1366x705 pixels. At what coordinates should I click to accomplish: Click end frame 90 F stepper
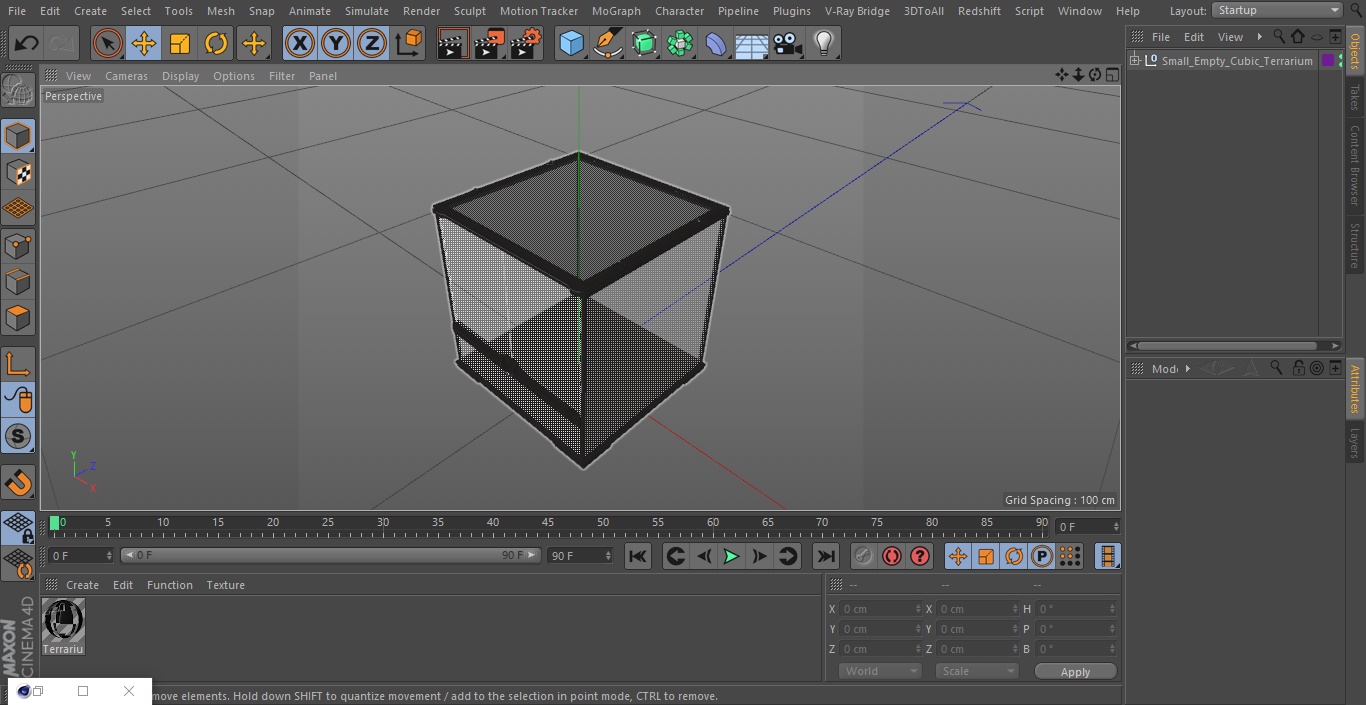[608, 555]
